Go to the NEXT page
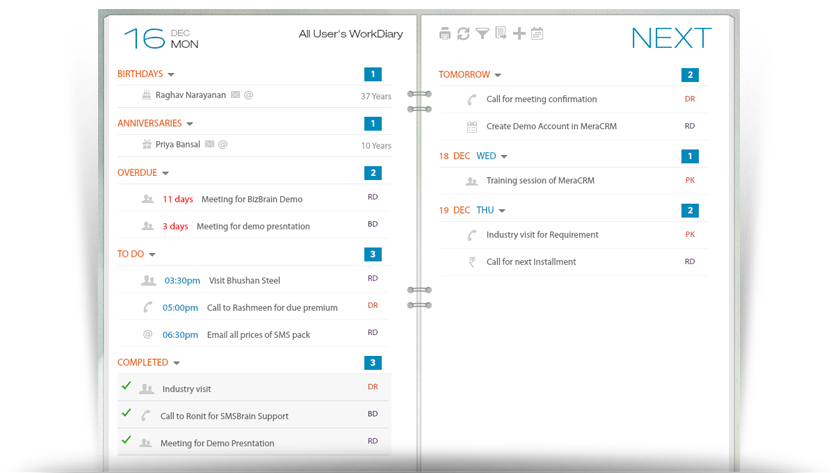 point(671,39)
